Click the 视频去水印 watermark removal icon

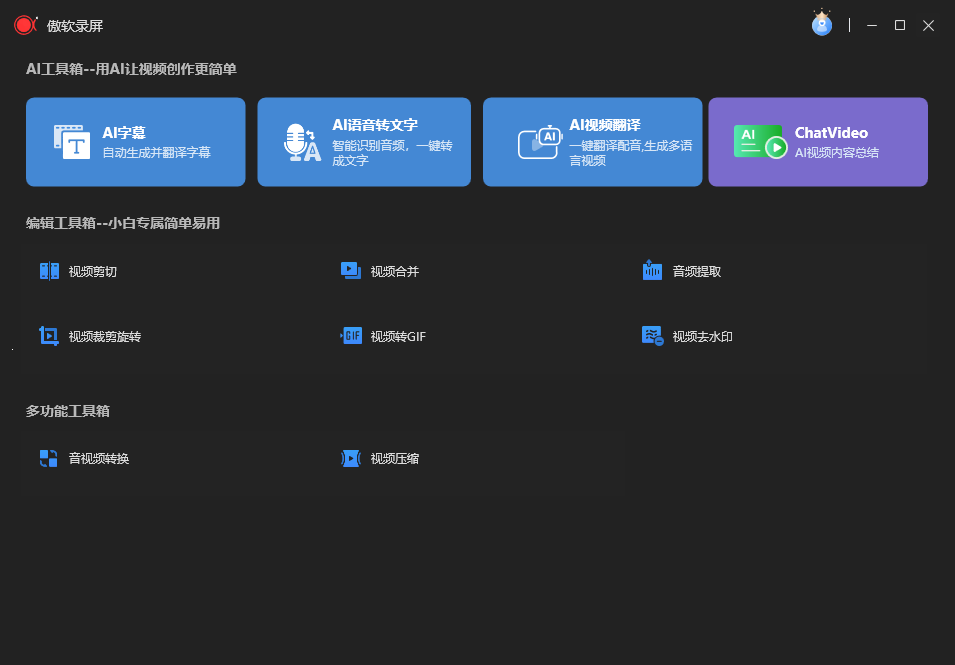click(x=652, y=336)
